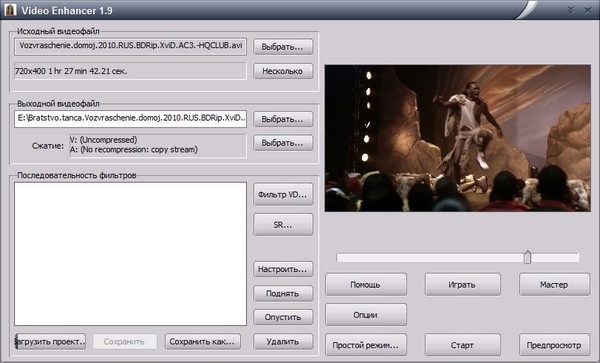The height and width of the screenshot is (363, 600).
Task: Click Сохранить как... button
Action: 202,342
